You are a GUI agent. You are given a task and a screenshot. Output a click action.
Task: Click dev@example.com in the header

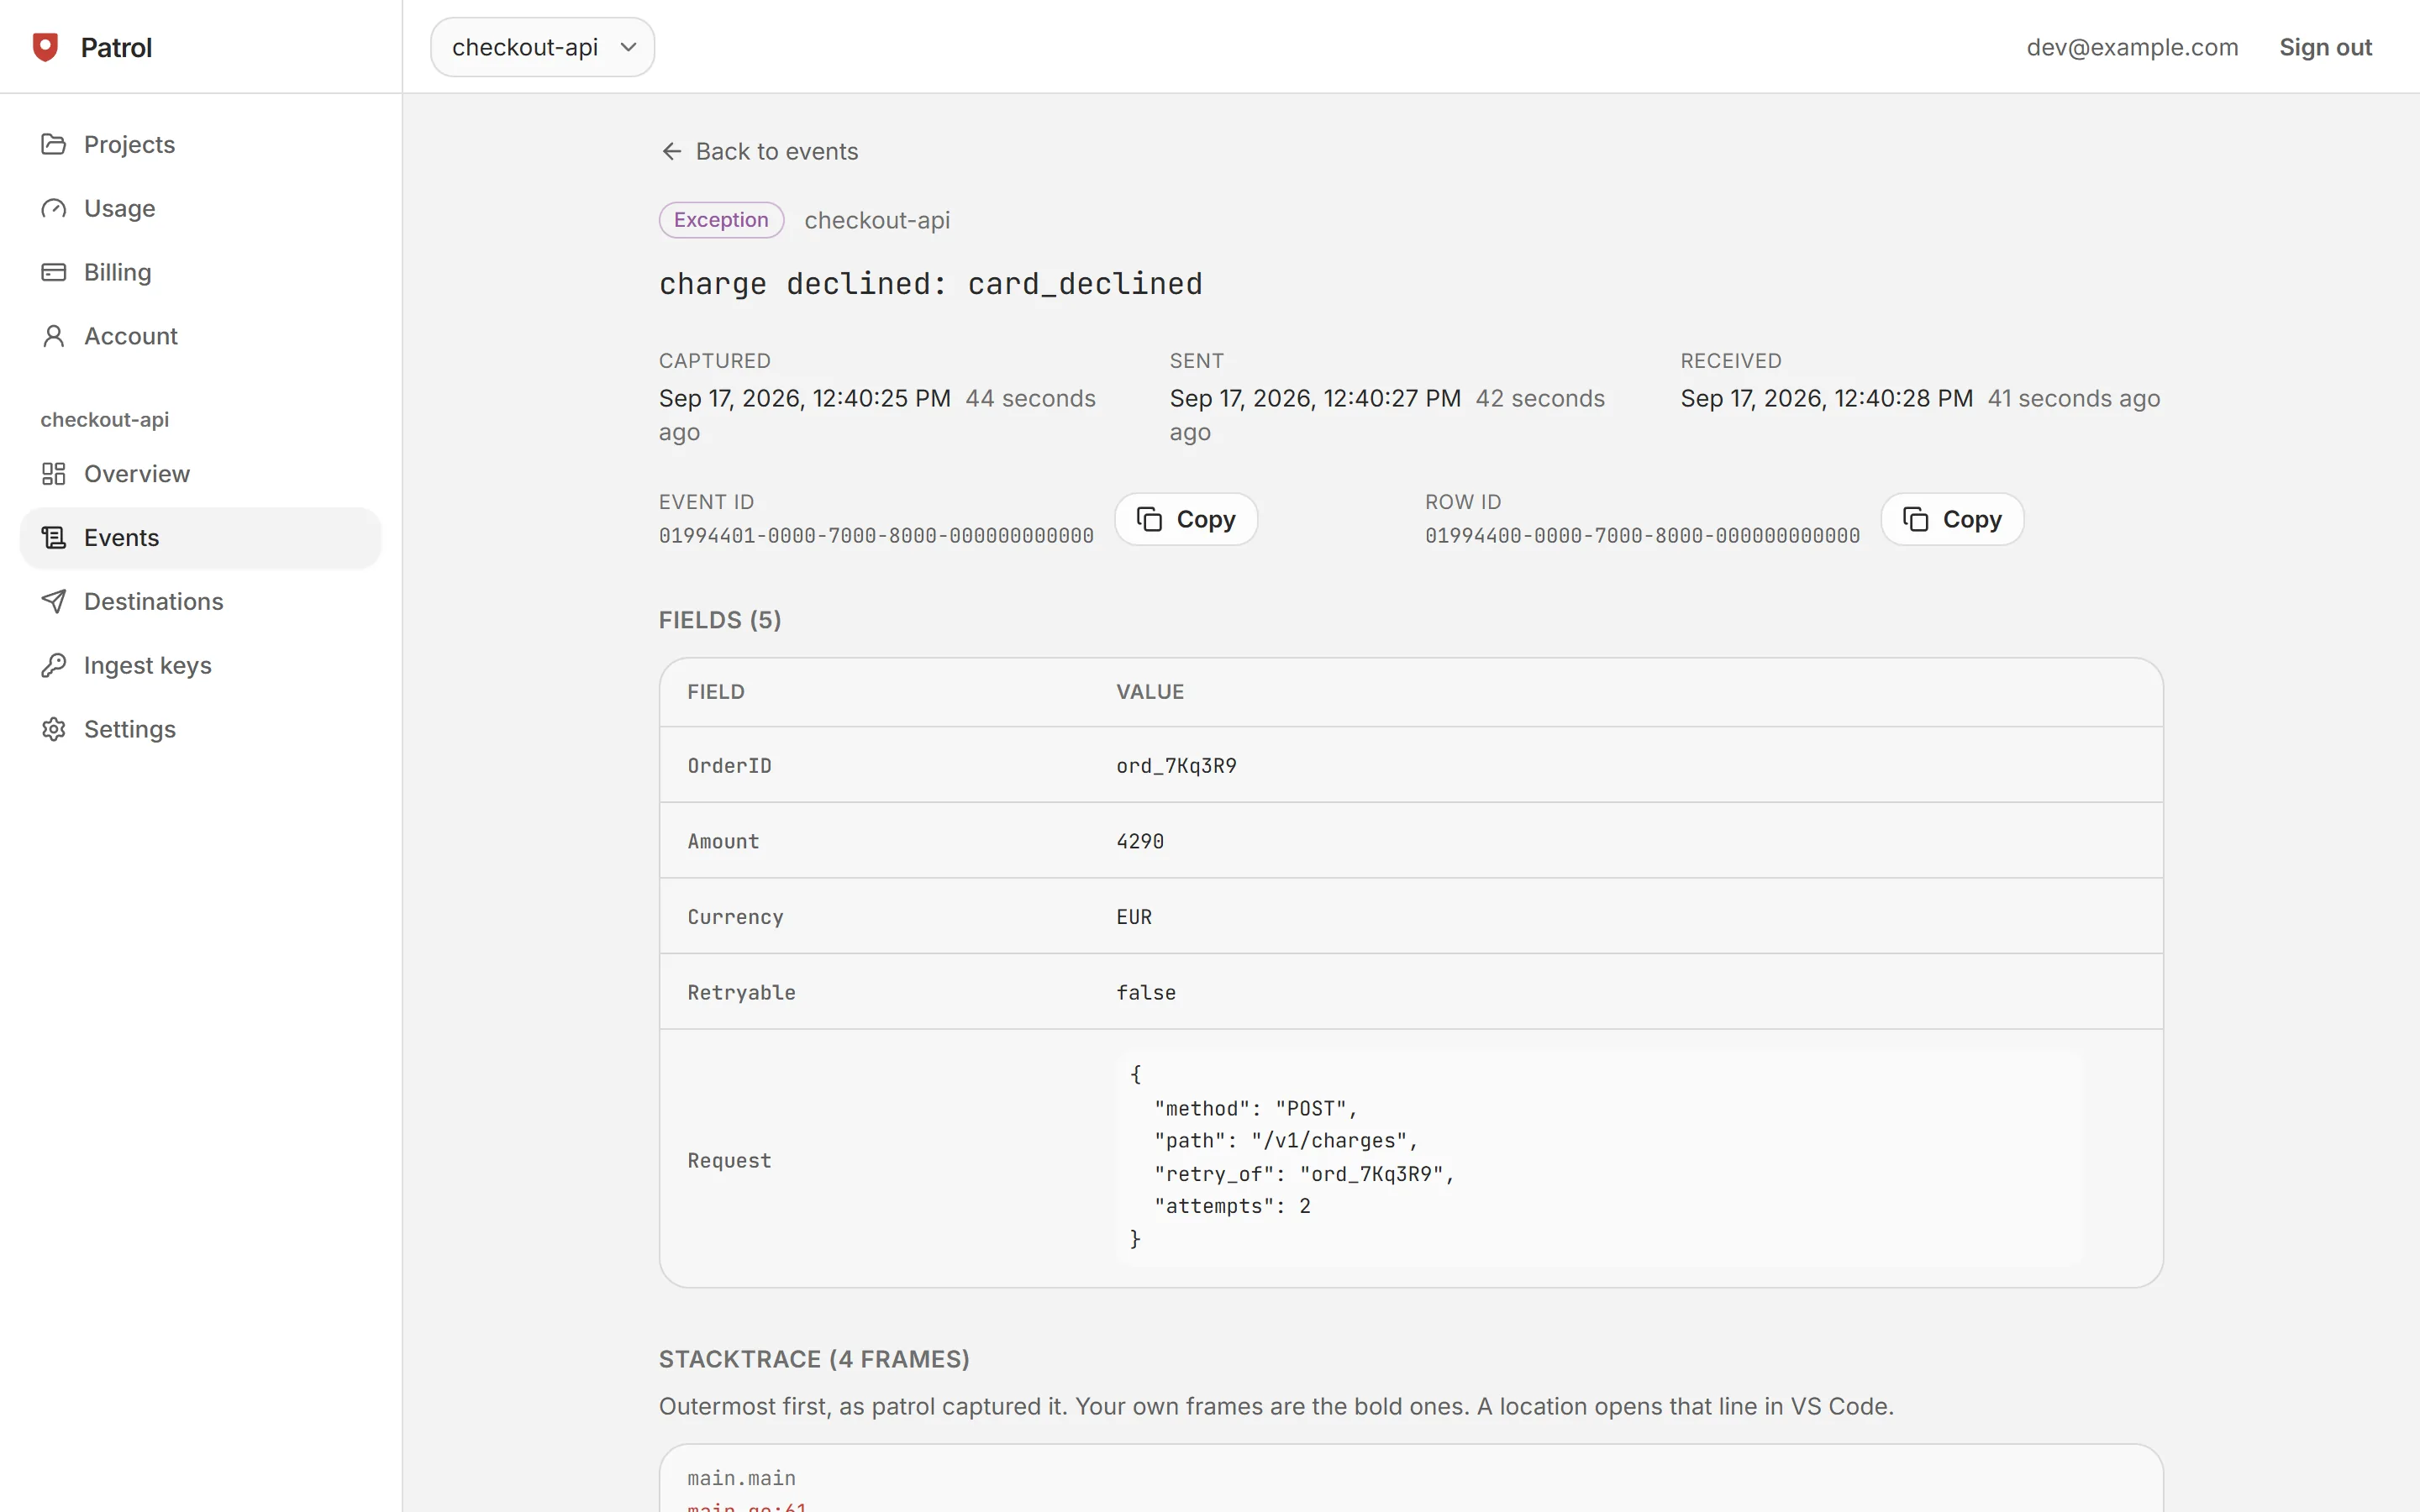[x=2132, y=47]
